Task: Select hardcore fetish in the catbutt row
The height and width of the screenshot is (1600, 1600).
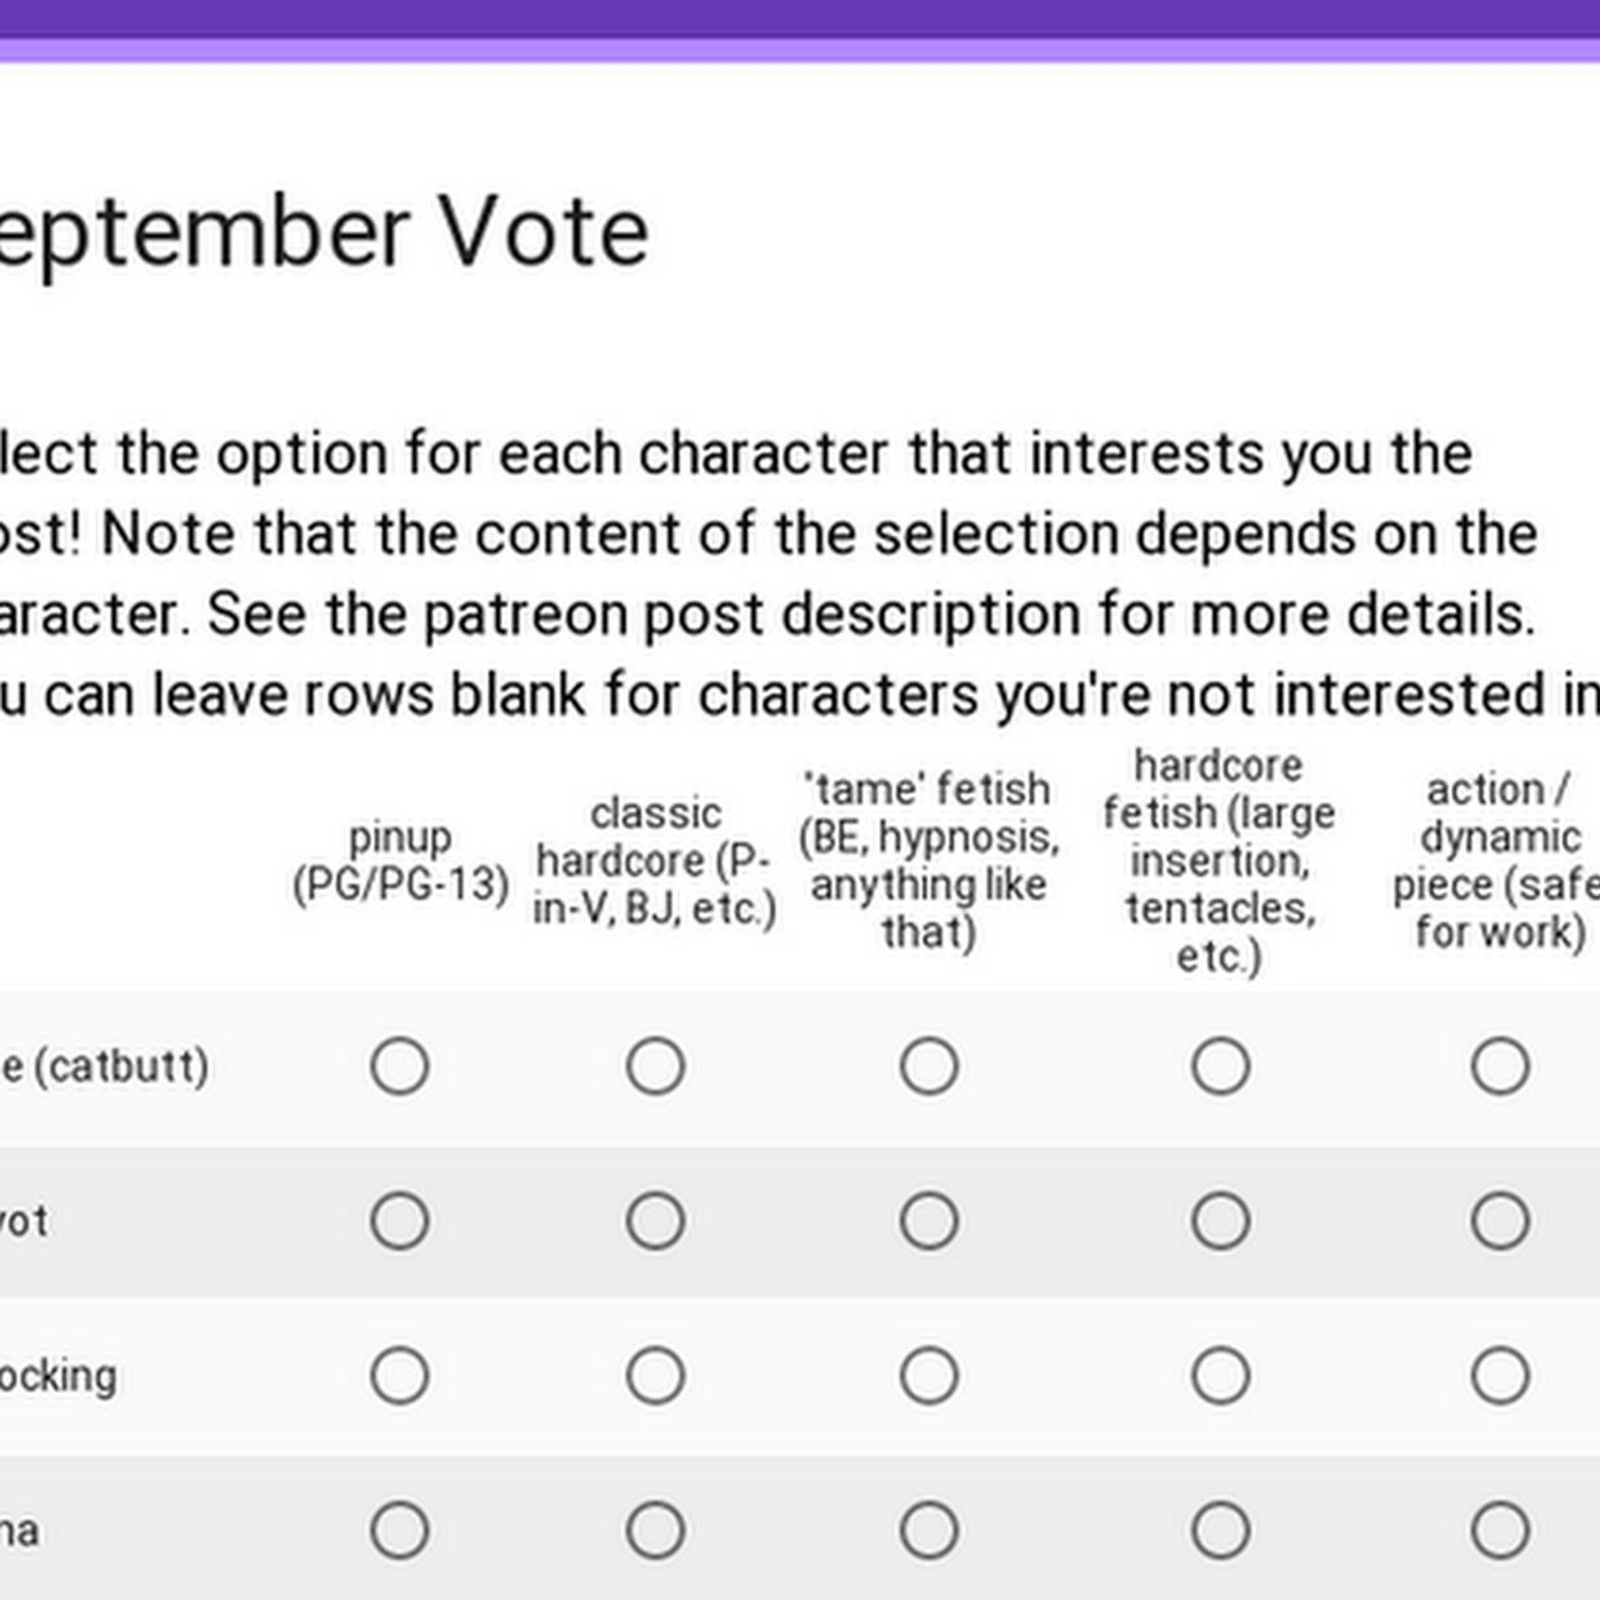Action: click(1221, 1066)
